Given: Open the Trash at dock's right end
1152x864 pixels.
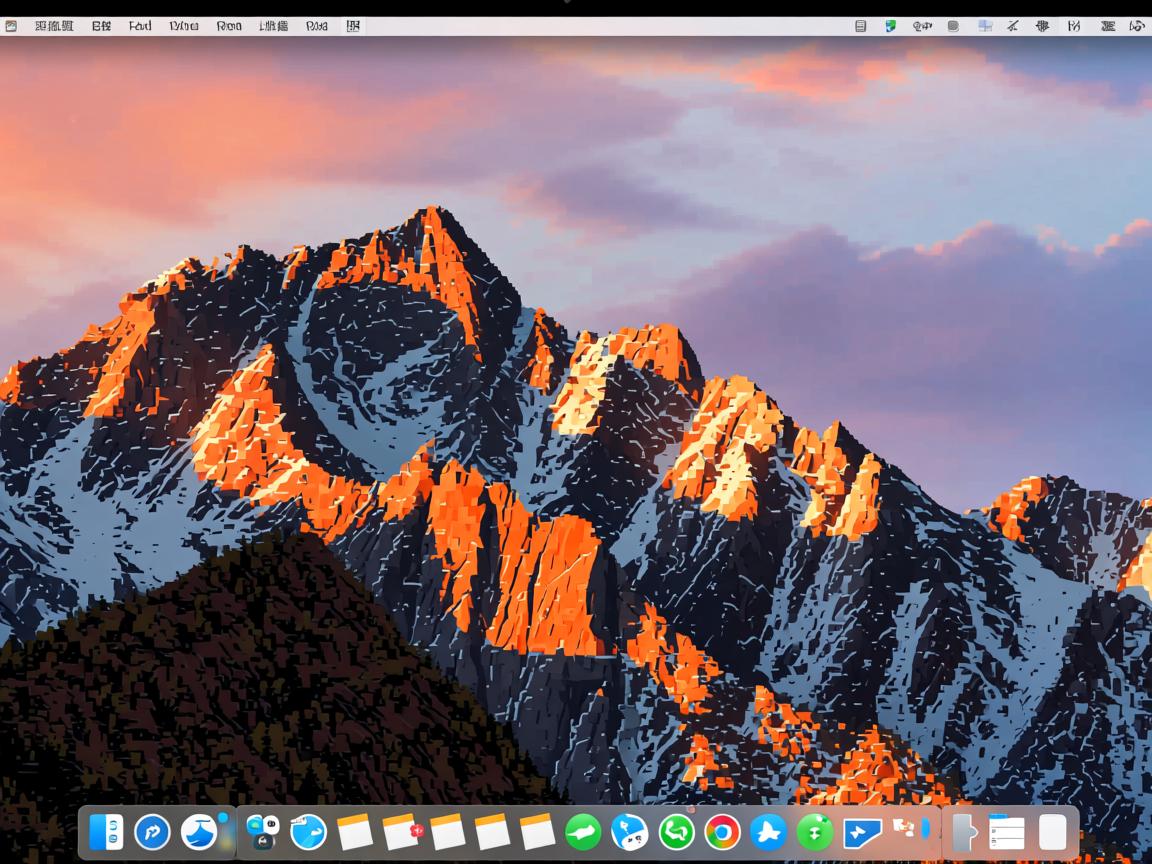Looking at the screenshot, I should click(1052, 832).
